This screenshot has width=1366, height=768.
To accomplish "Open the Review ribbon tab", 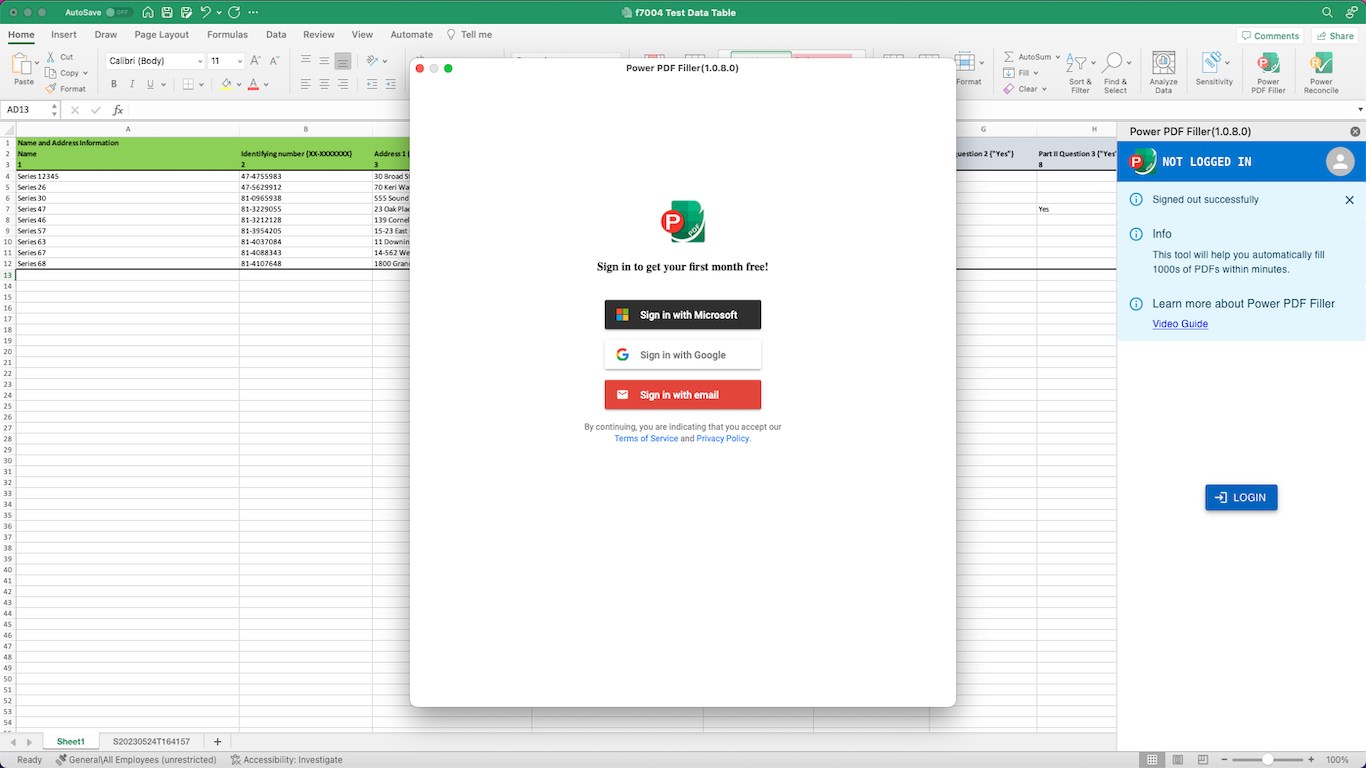I will coord(319,34).
